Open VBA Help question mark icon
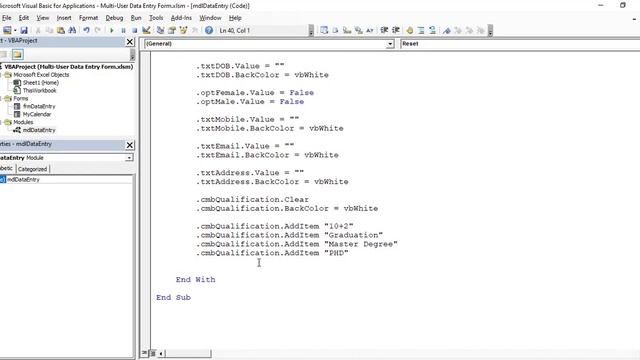The width and height of the screenshot is (640, 360). point(209,30)
